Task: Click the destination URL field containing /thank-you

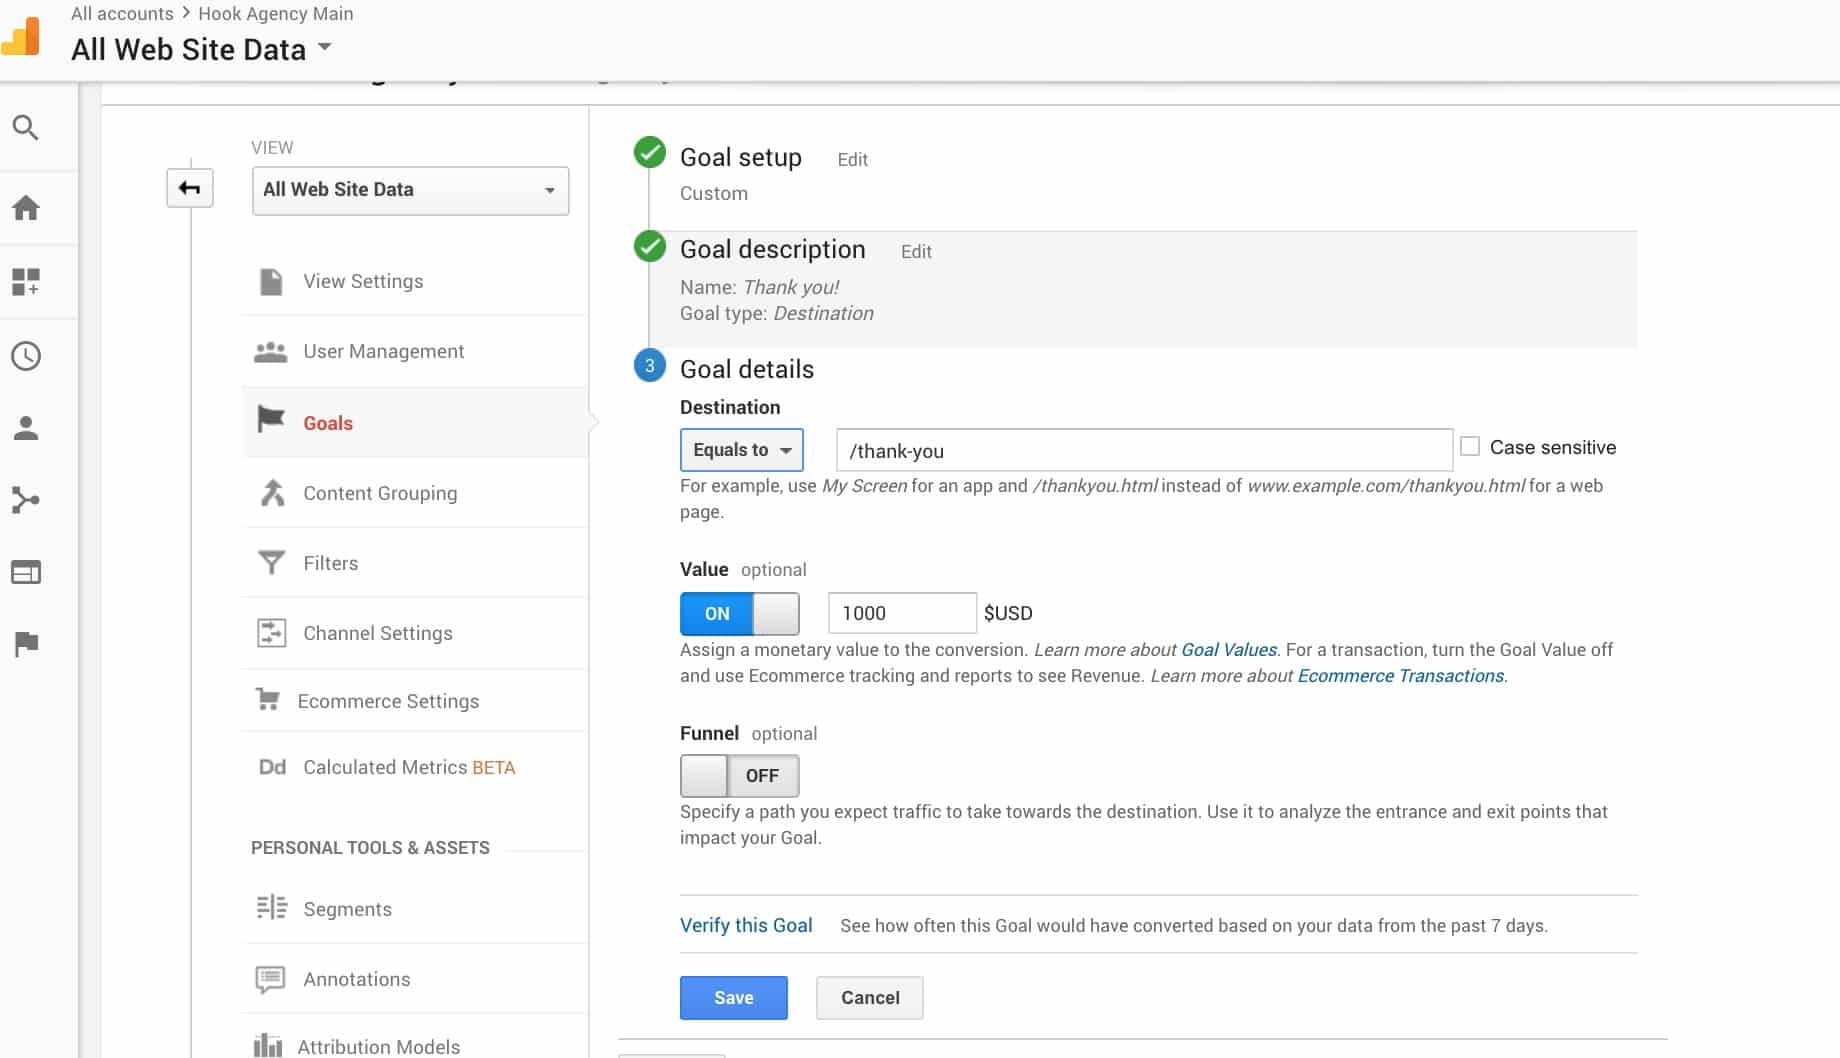Action: 1143,451
